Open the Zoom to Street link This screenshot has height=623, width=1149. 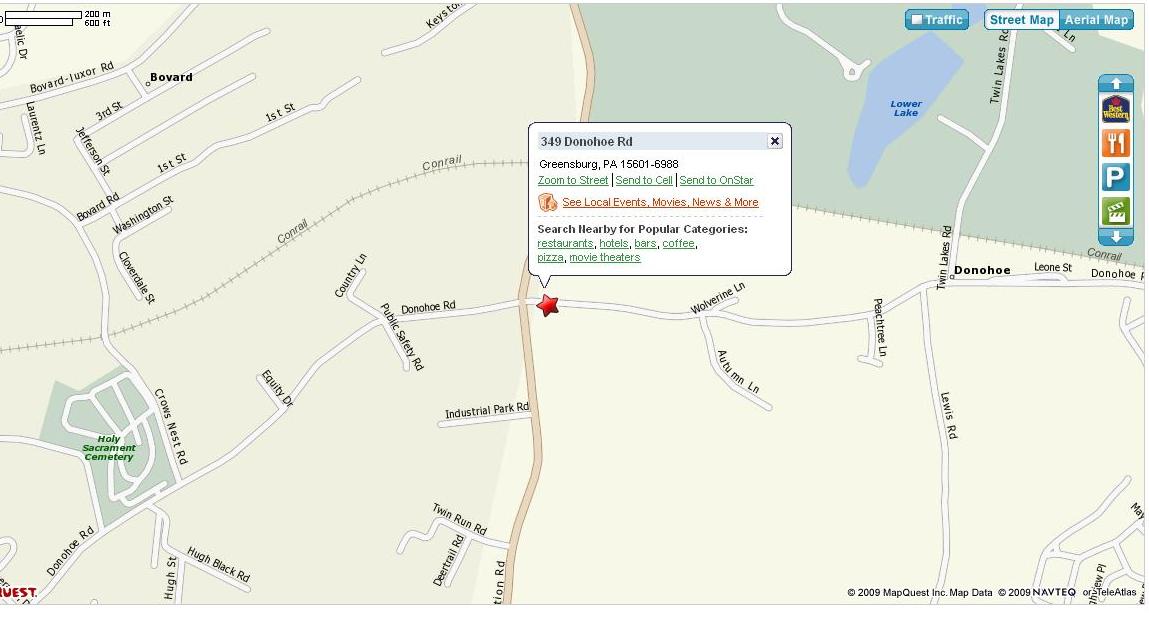tap(573, 180)
